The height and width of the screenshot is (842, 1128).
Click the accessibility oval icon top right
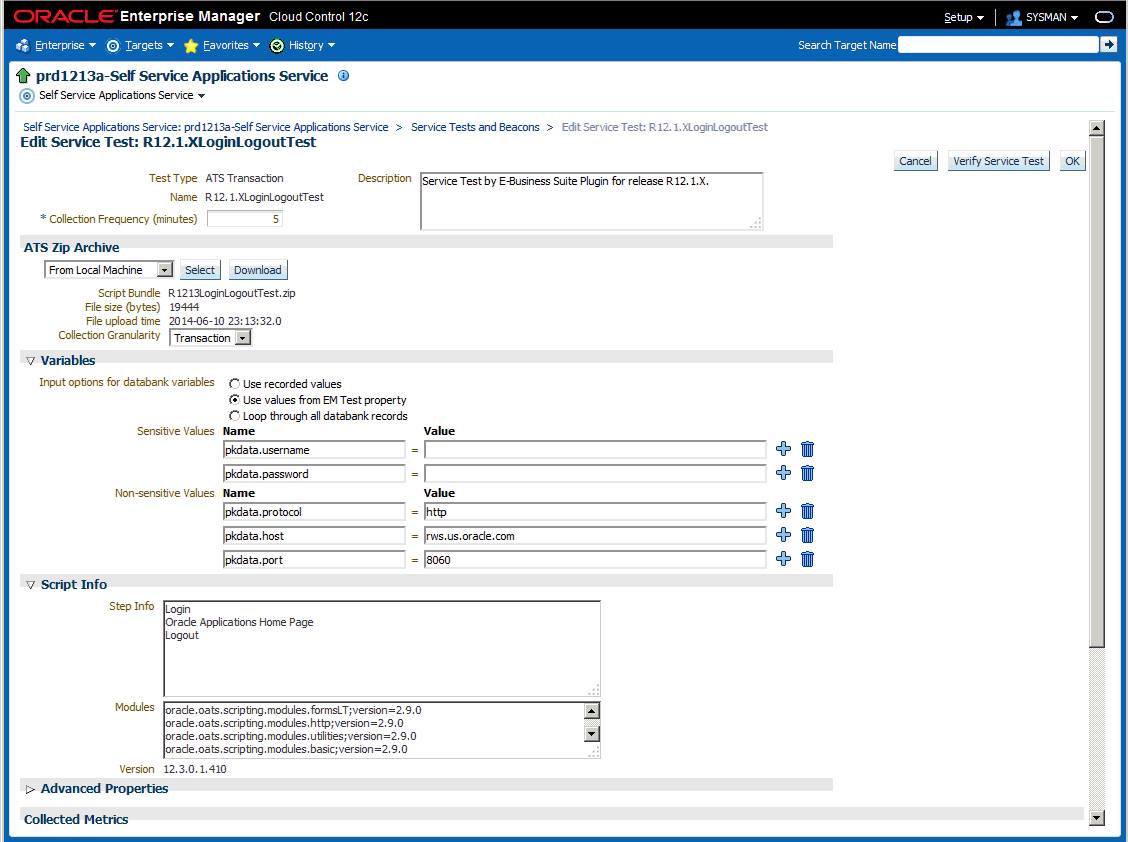click(x=1104, y=17)
